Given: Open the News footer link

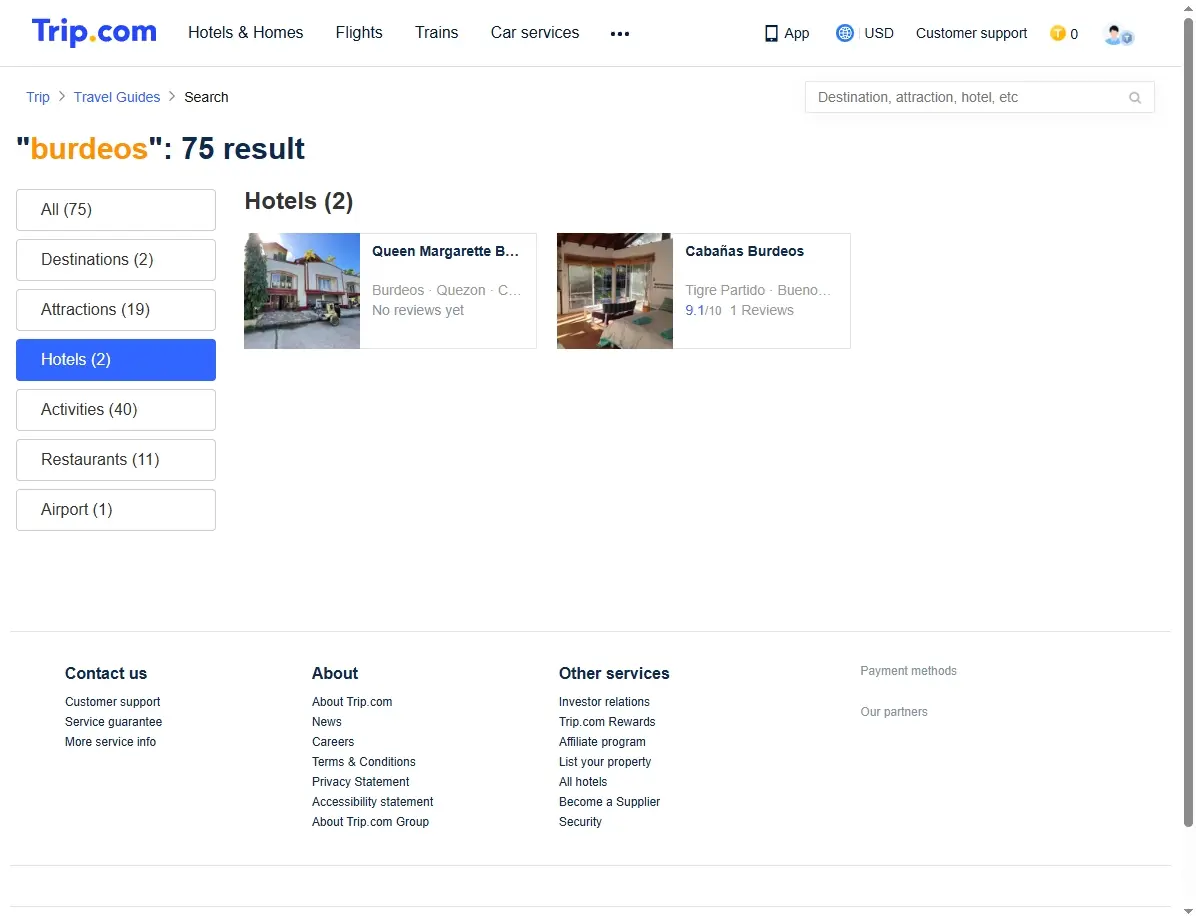Looking at the screenshot, I should tap(326, 722).
